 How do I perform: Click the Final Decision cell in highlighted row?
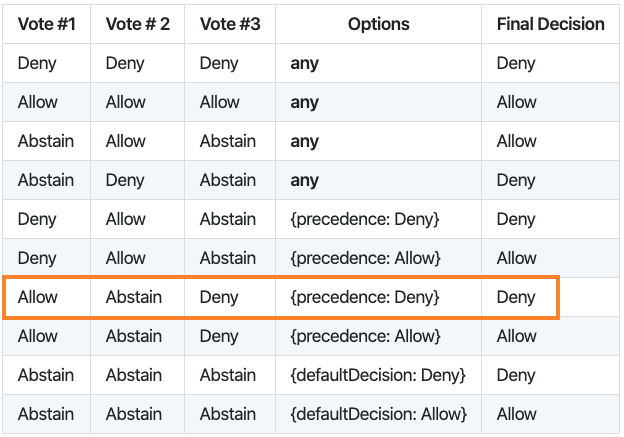click(x=516, y=297)
